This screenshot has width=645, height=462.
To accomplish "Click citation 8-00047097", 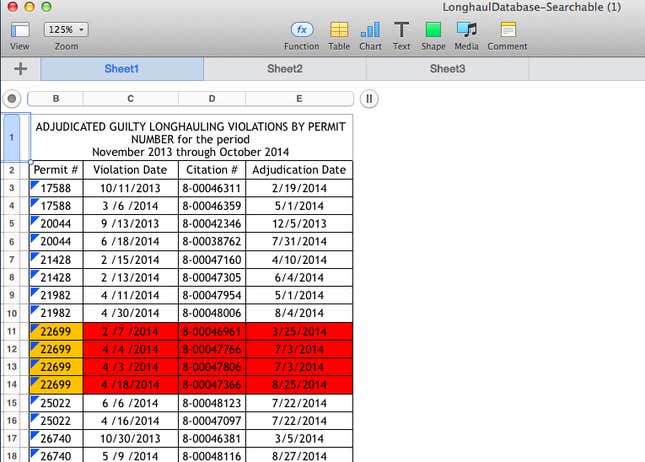I will [x=212, y=420].
